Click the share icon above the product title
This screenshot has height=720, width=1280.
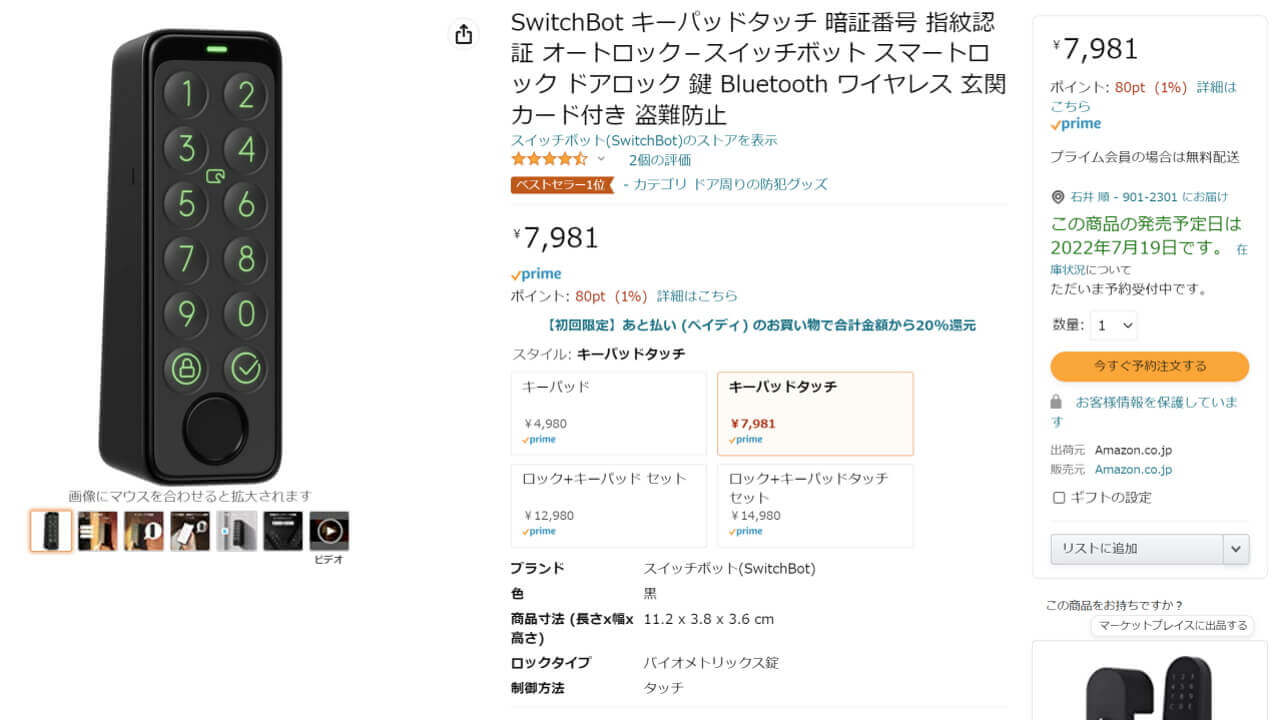click(x=463, y=33)
